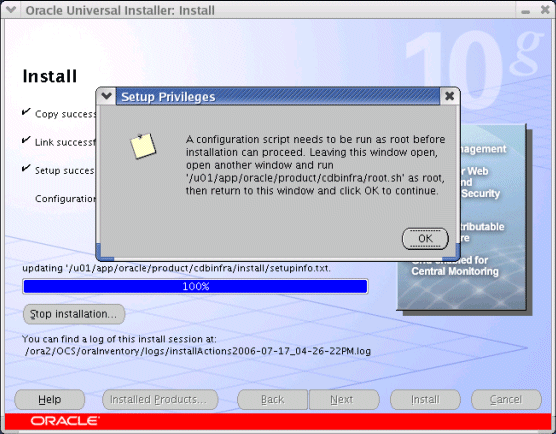Click Installed Products button

coord(160,400)
